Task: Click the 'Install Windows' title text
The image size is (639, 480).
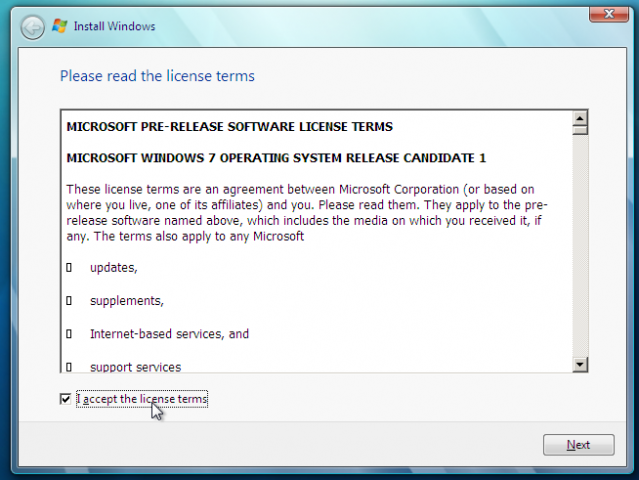Action: point(115,26)
